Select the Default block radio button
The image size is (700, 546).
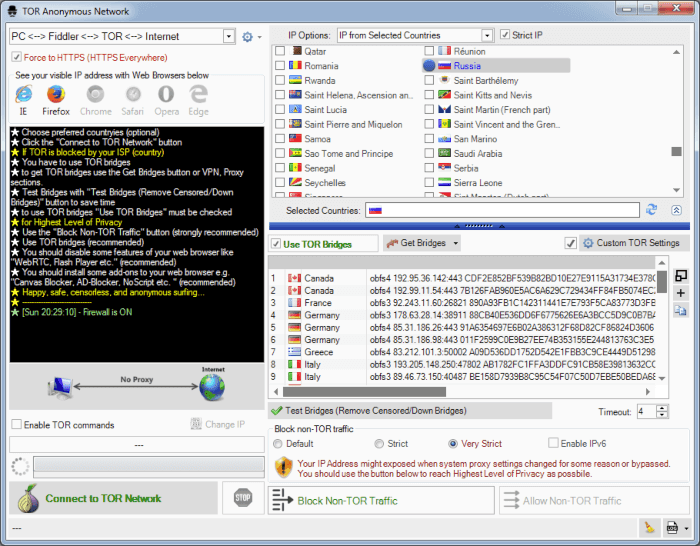click(278, 444)
